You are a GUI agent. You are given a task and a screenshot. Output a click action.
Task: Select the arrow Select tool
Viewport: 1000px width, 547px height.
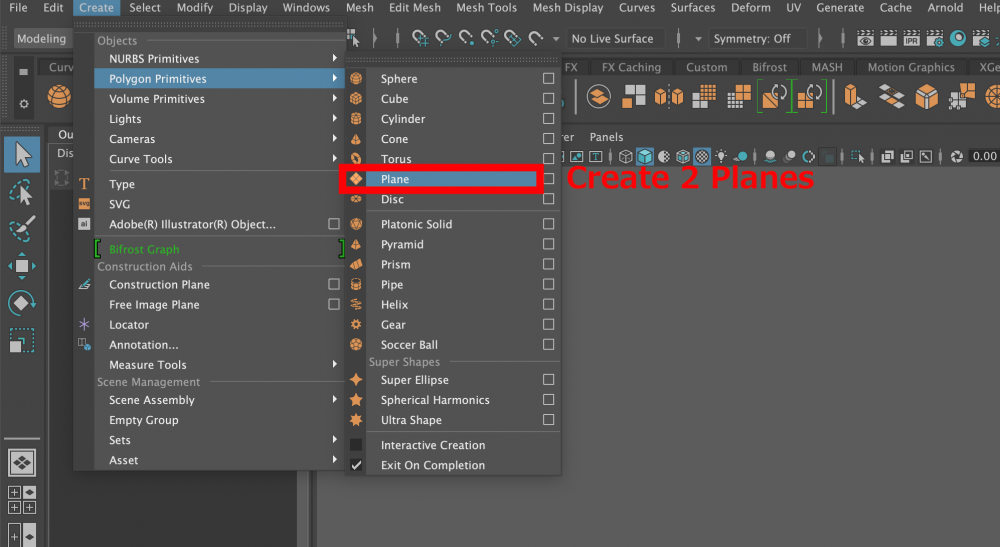coord(22,155)
